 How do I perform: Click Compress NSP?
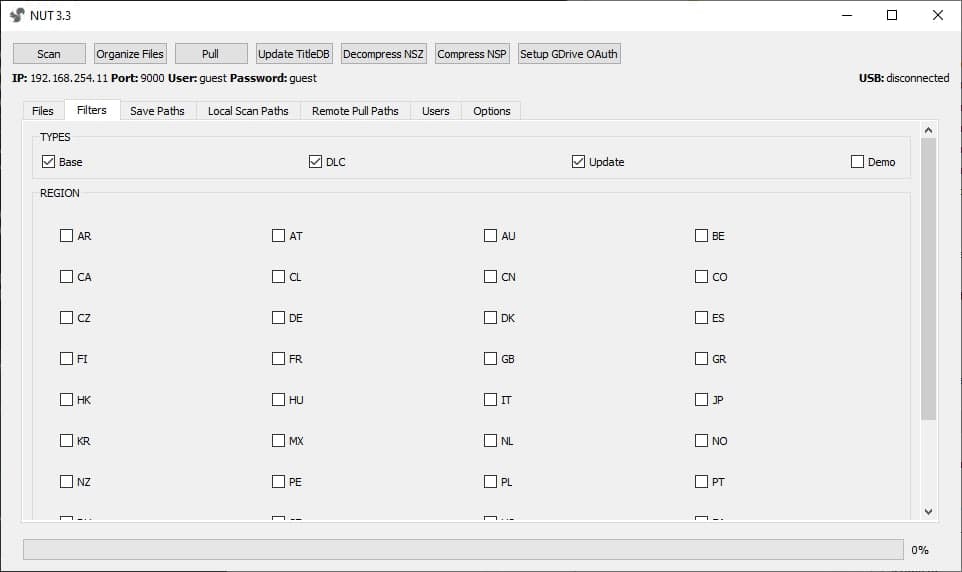click(x=472, y=54)
